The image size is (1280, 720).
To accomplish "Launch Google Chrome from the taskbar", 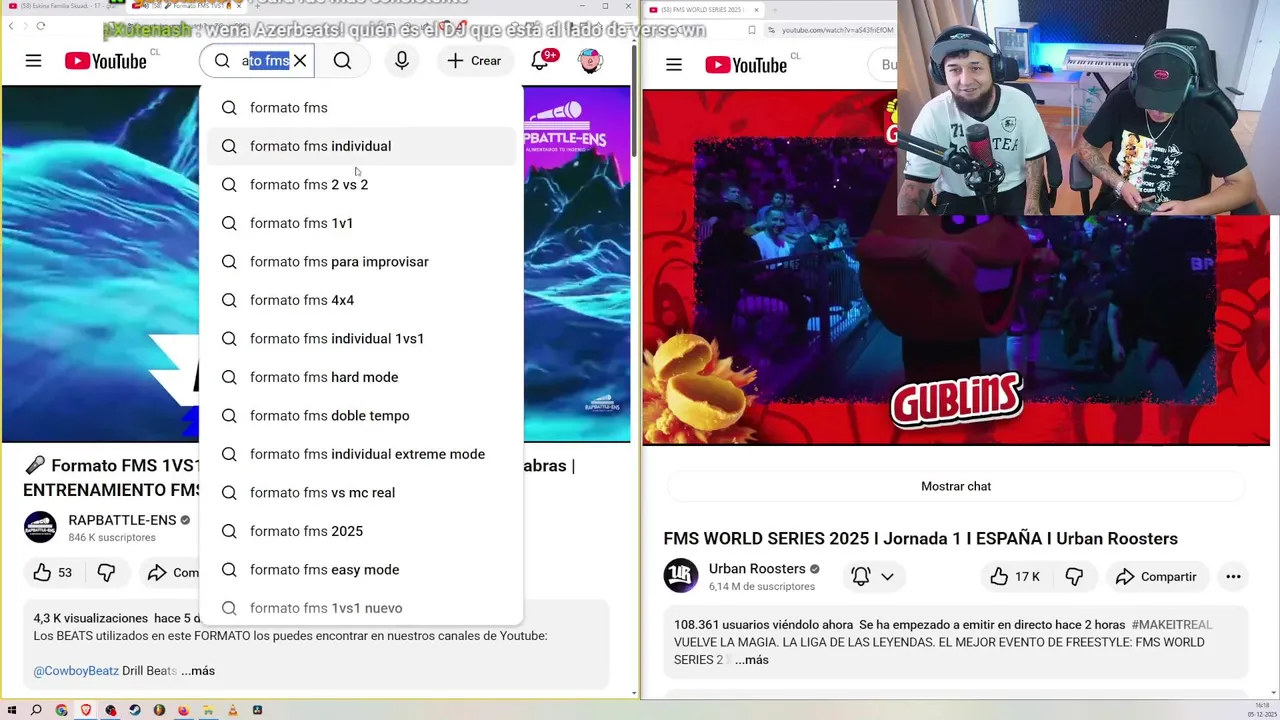I will click(61, 710).
